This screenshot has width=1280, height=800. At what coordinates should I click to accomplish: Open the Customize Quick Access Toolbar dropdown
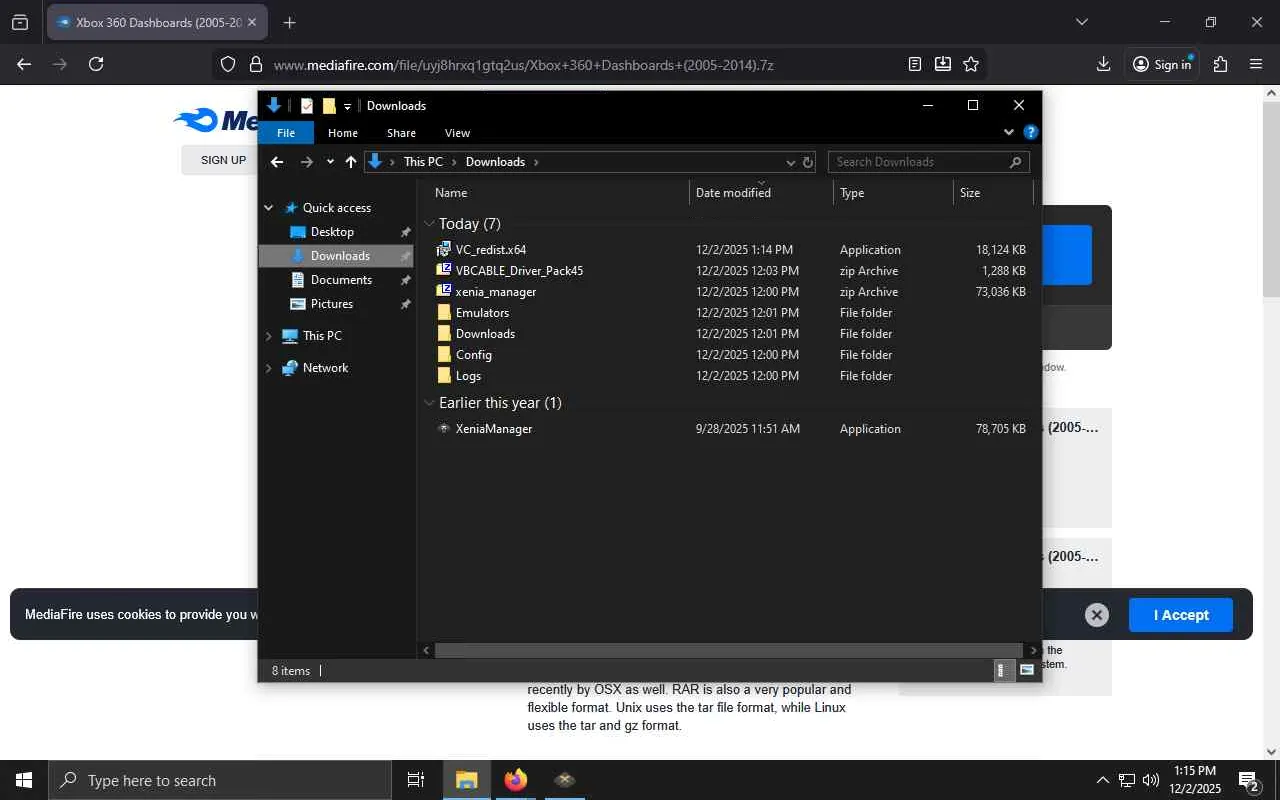(347, 106)
